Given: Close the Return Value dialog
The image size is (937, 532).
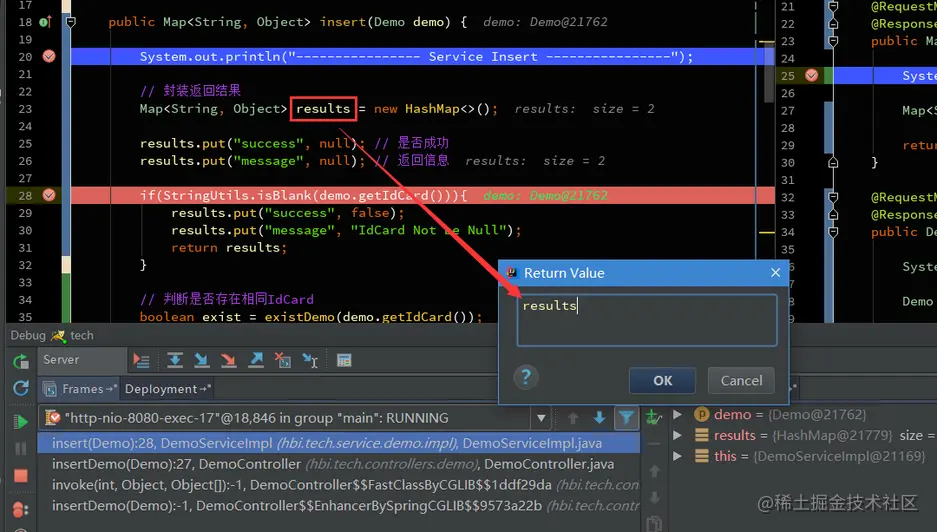Looking at the screenshot, I should point(776,273).
